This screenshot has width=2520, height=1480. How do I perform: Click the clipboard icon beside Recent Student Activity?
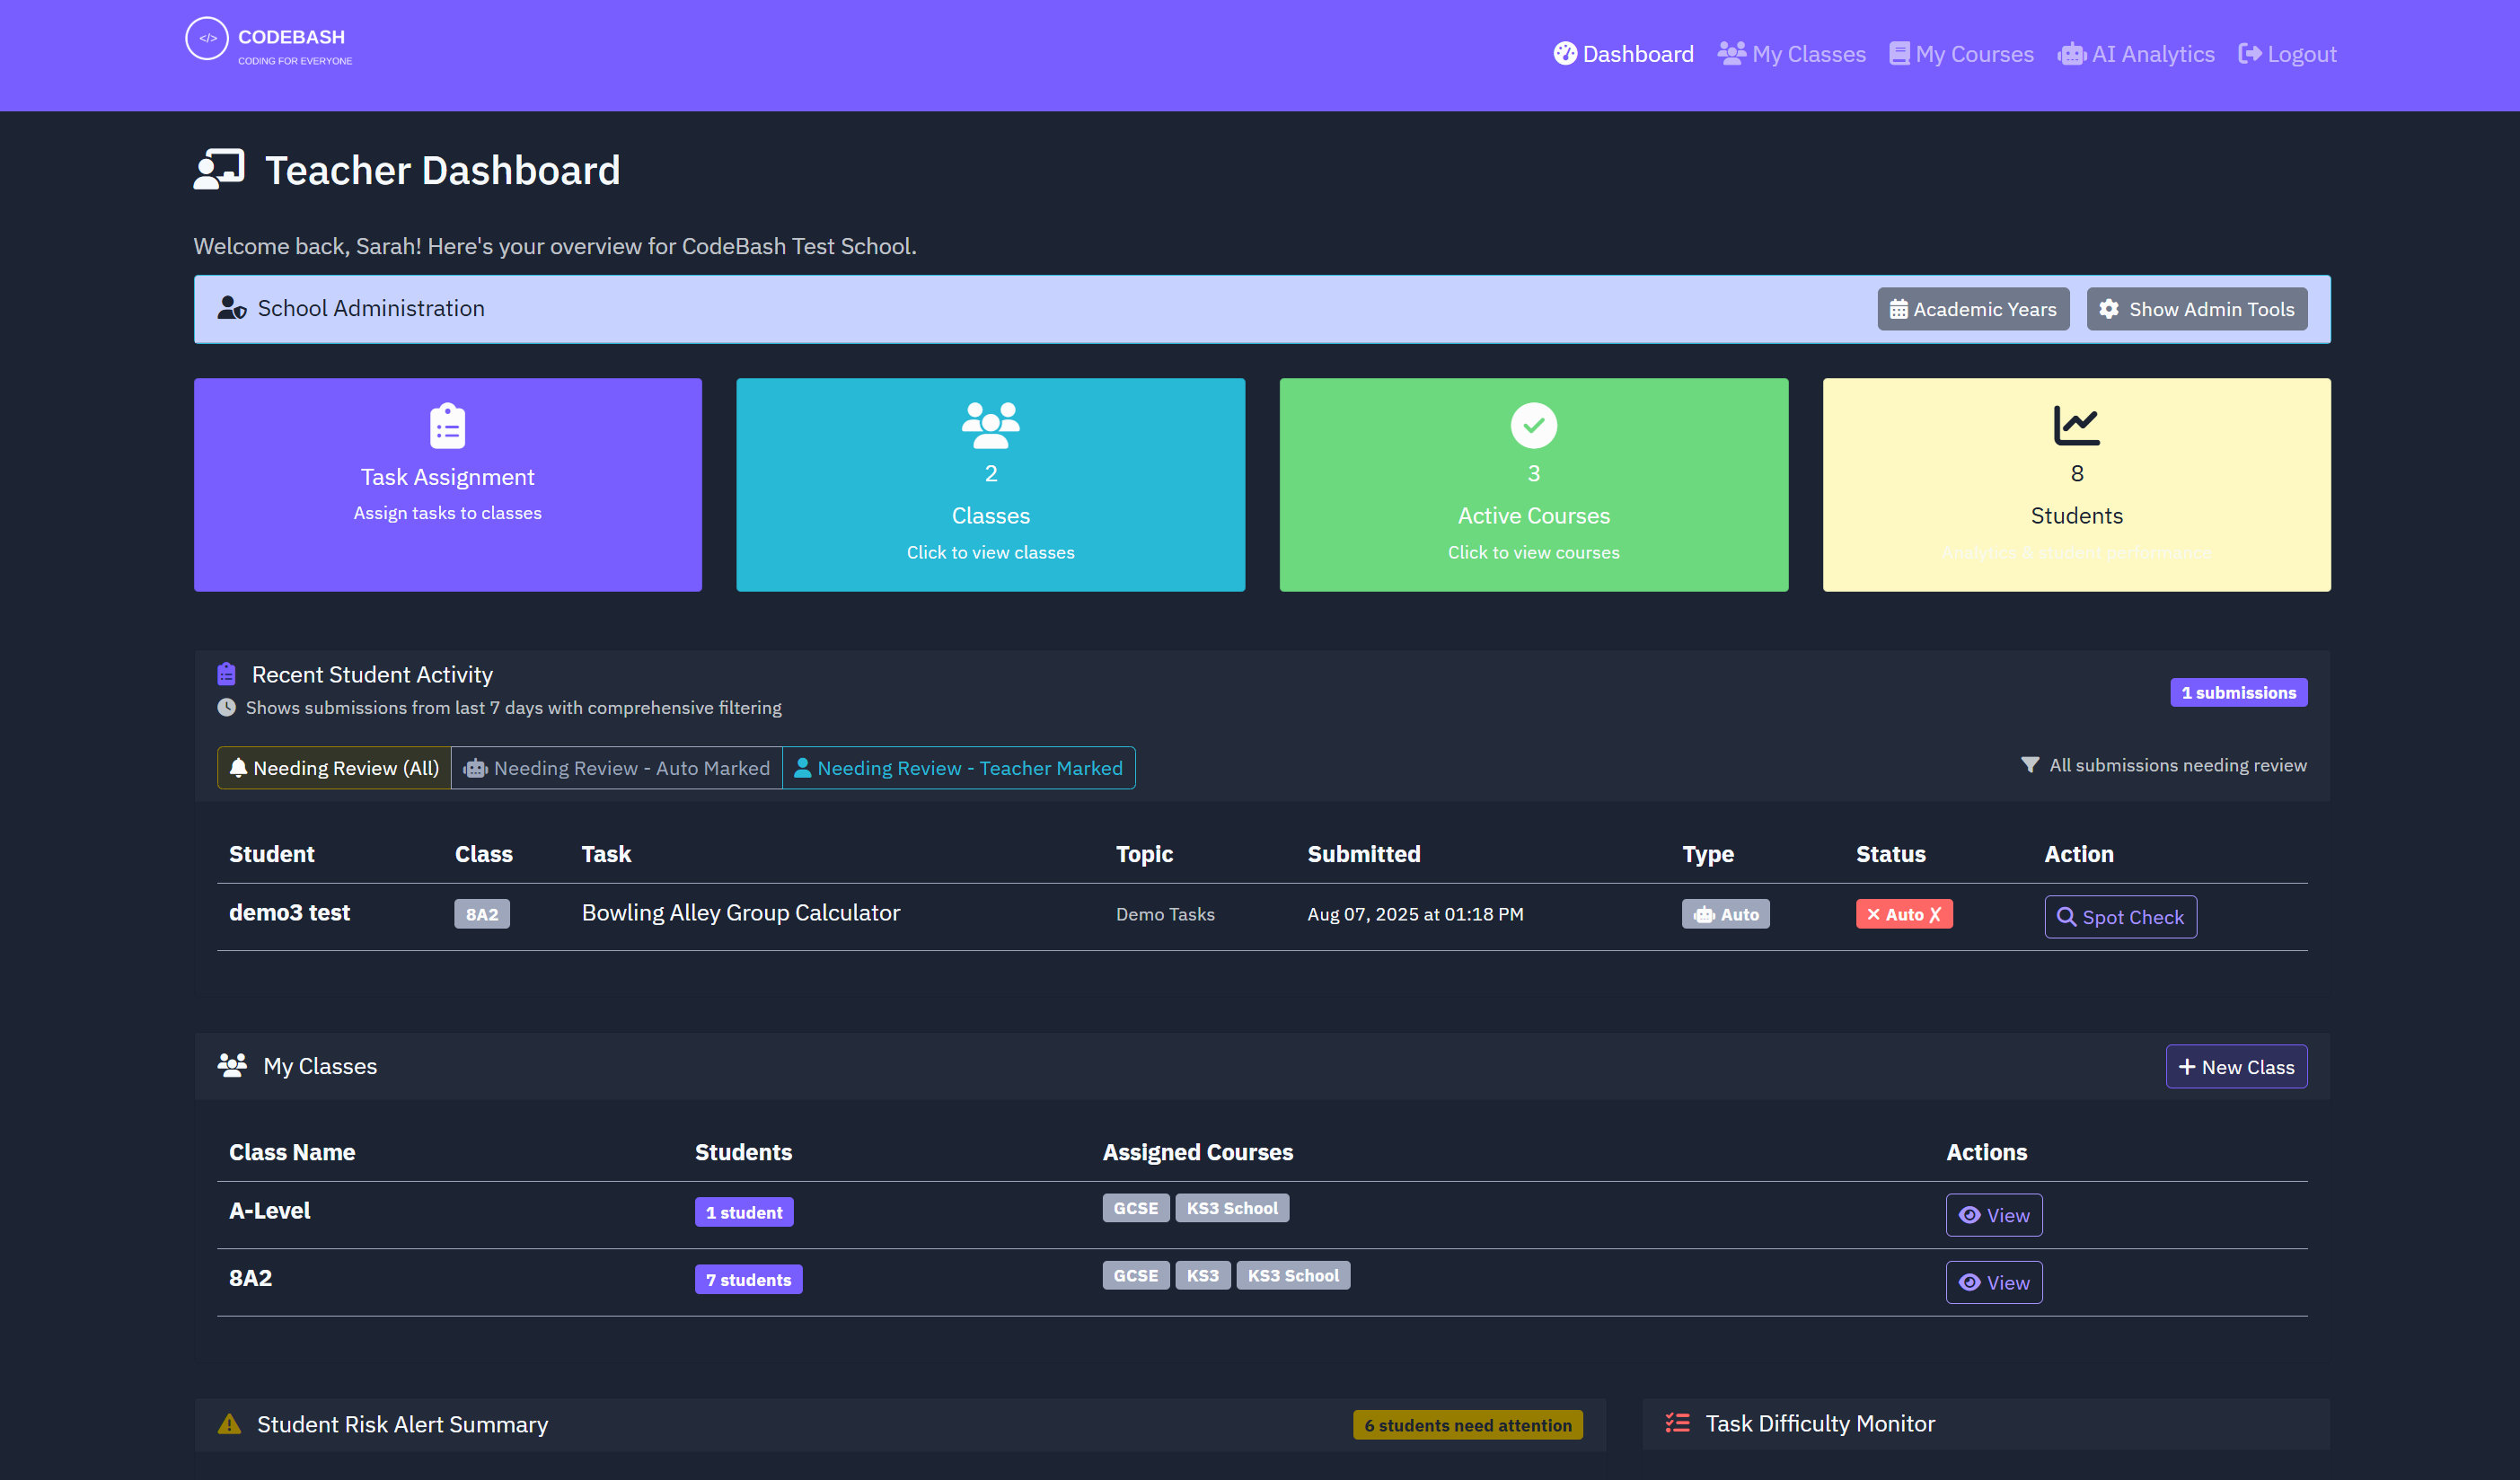click(227, 674)
